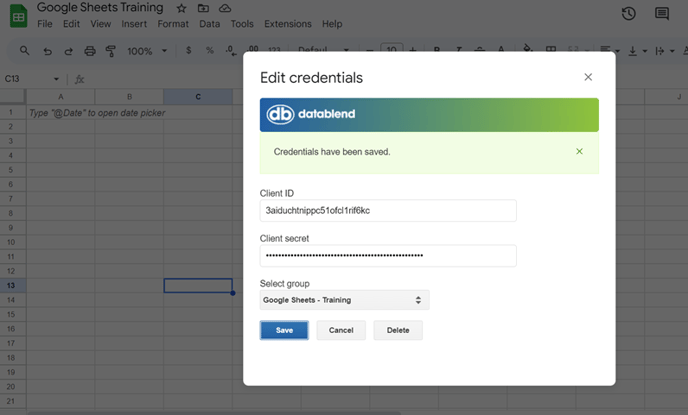Apply currency dollar format
The height and width of the screenshot is (415, 688).
click(189, 50)
